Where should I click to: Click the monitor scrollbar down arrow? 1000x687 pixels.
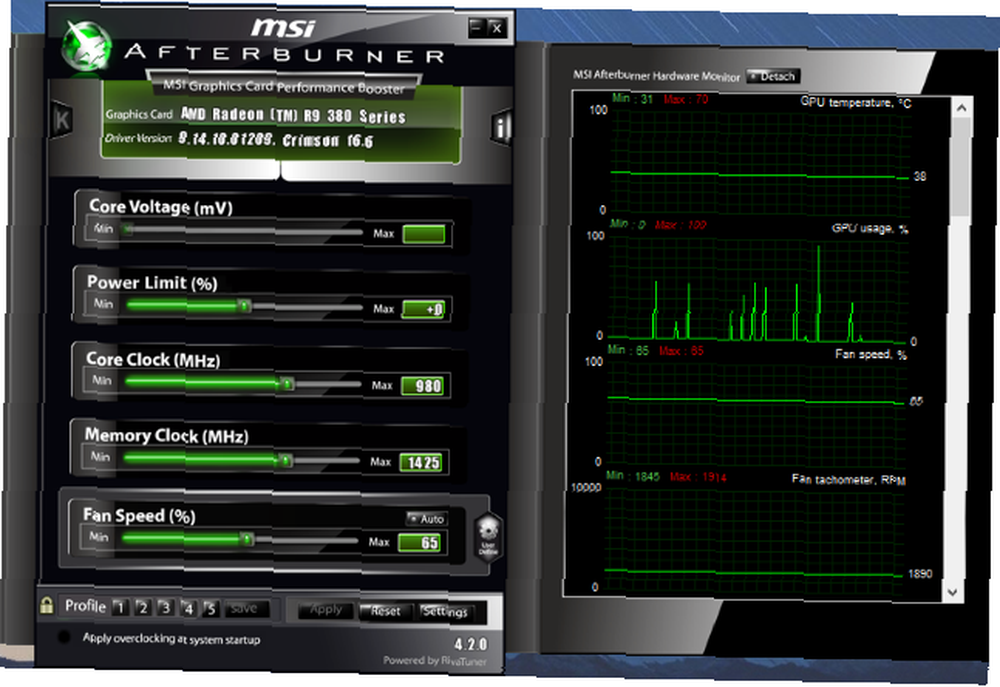952,592
